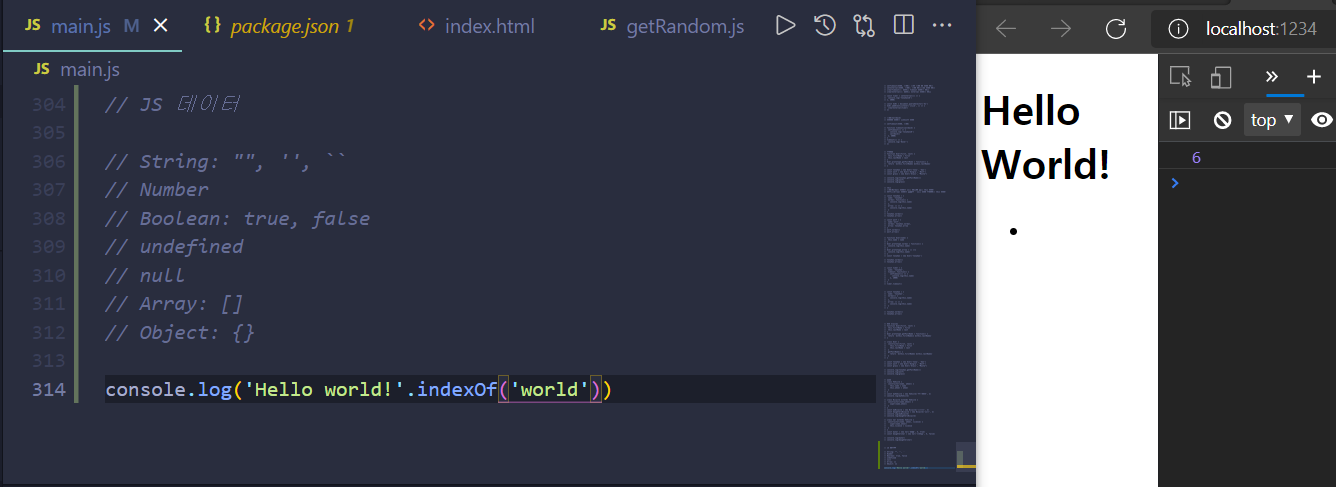
Task: Open the package.json editor tab
Action: [x=279, y=26]
